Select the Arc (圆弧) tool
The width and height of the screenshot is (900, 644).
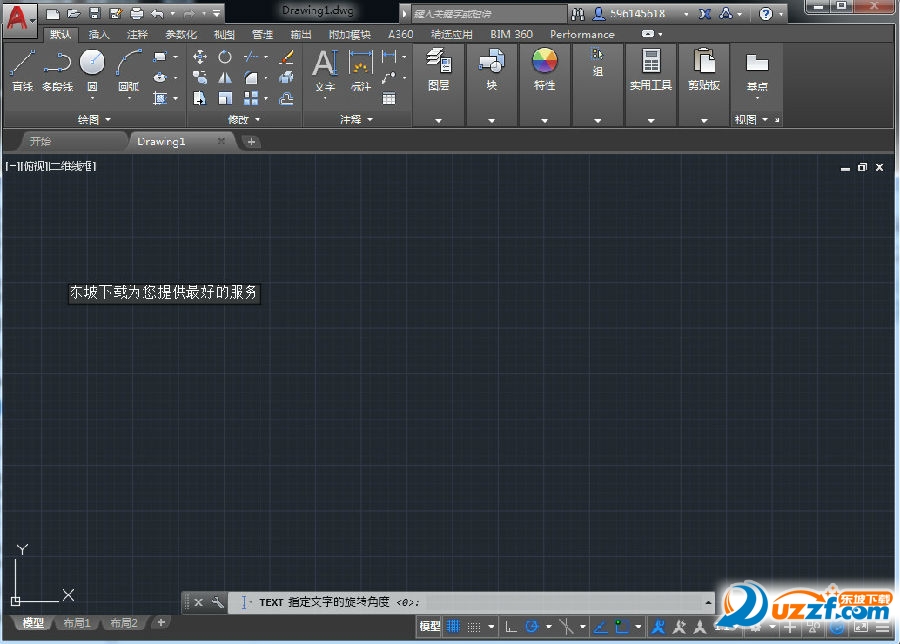pos(129,71)
